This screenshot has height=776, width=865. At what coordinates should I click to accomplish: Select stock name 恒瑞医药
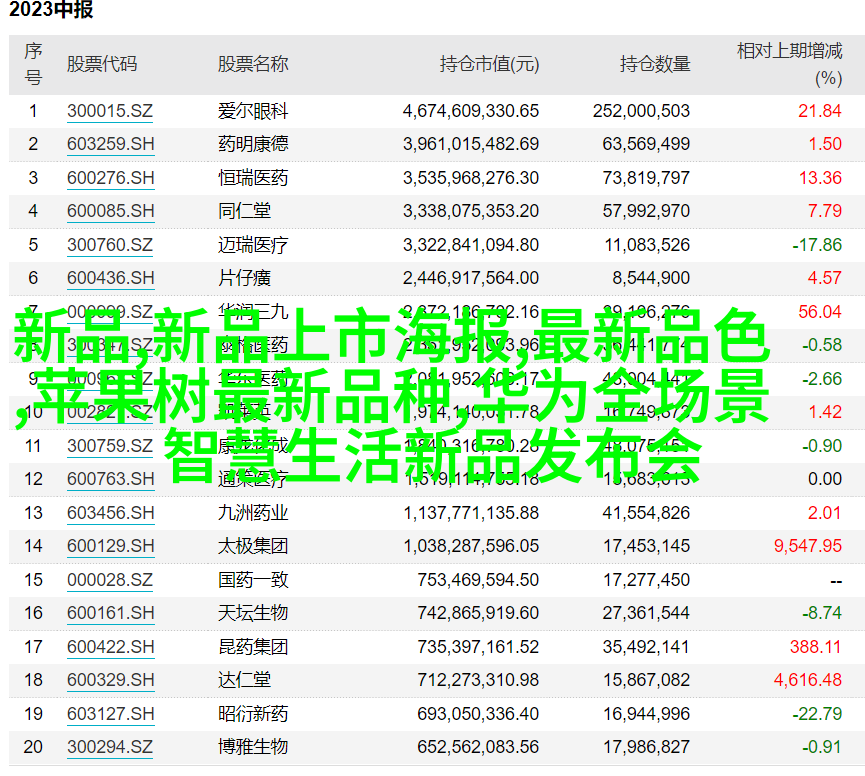(253, 178)
